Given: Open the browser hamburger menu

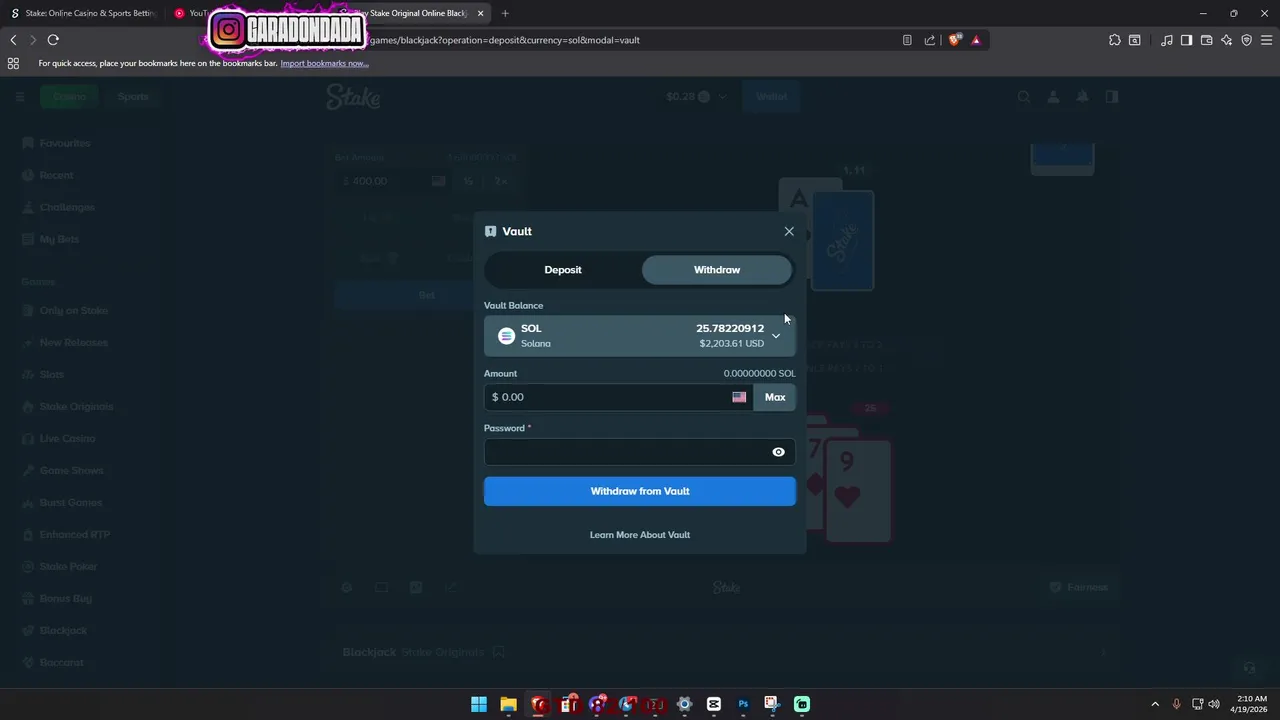Looking at the screenshot, I should coord(1266,40).
